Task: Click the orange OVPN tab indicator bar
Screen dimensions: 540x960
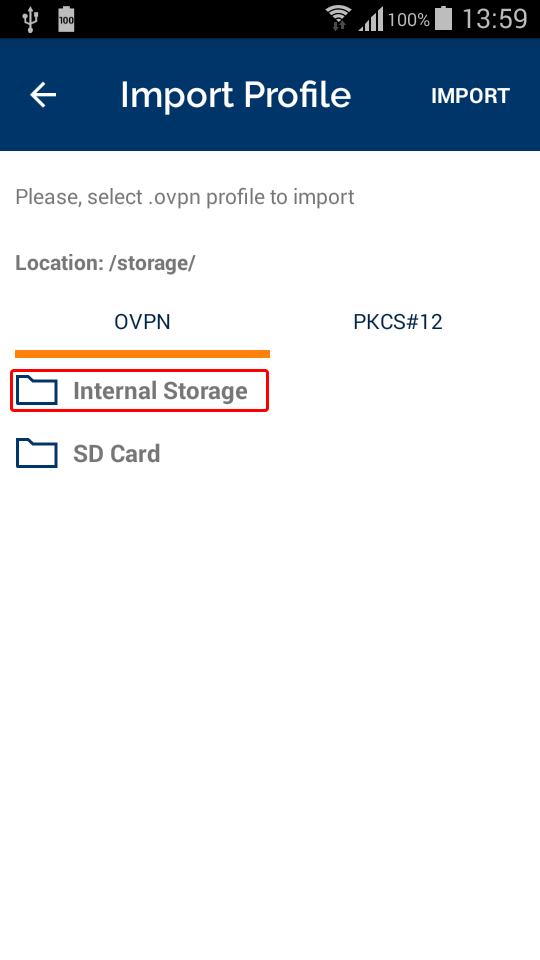Action: pyautogui.click(x=142, y=354)
